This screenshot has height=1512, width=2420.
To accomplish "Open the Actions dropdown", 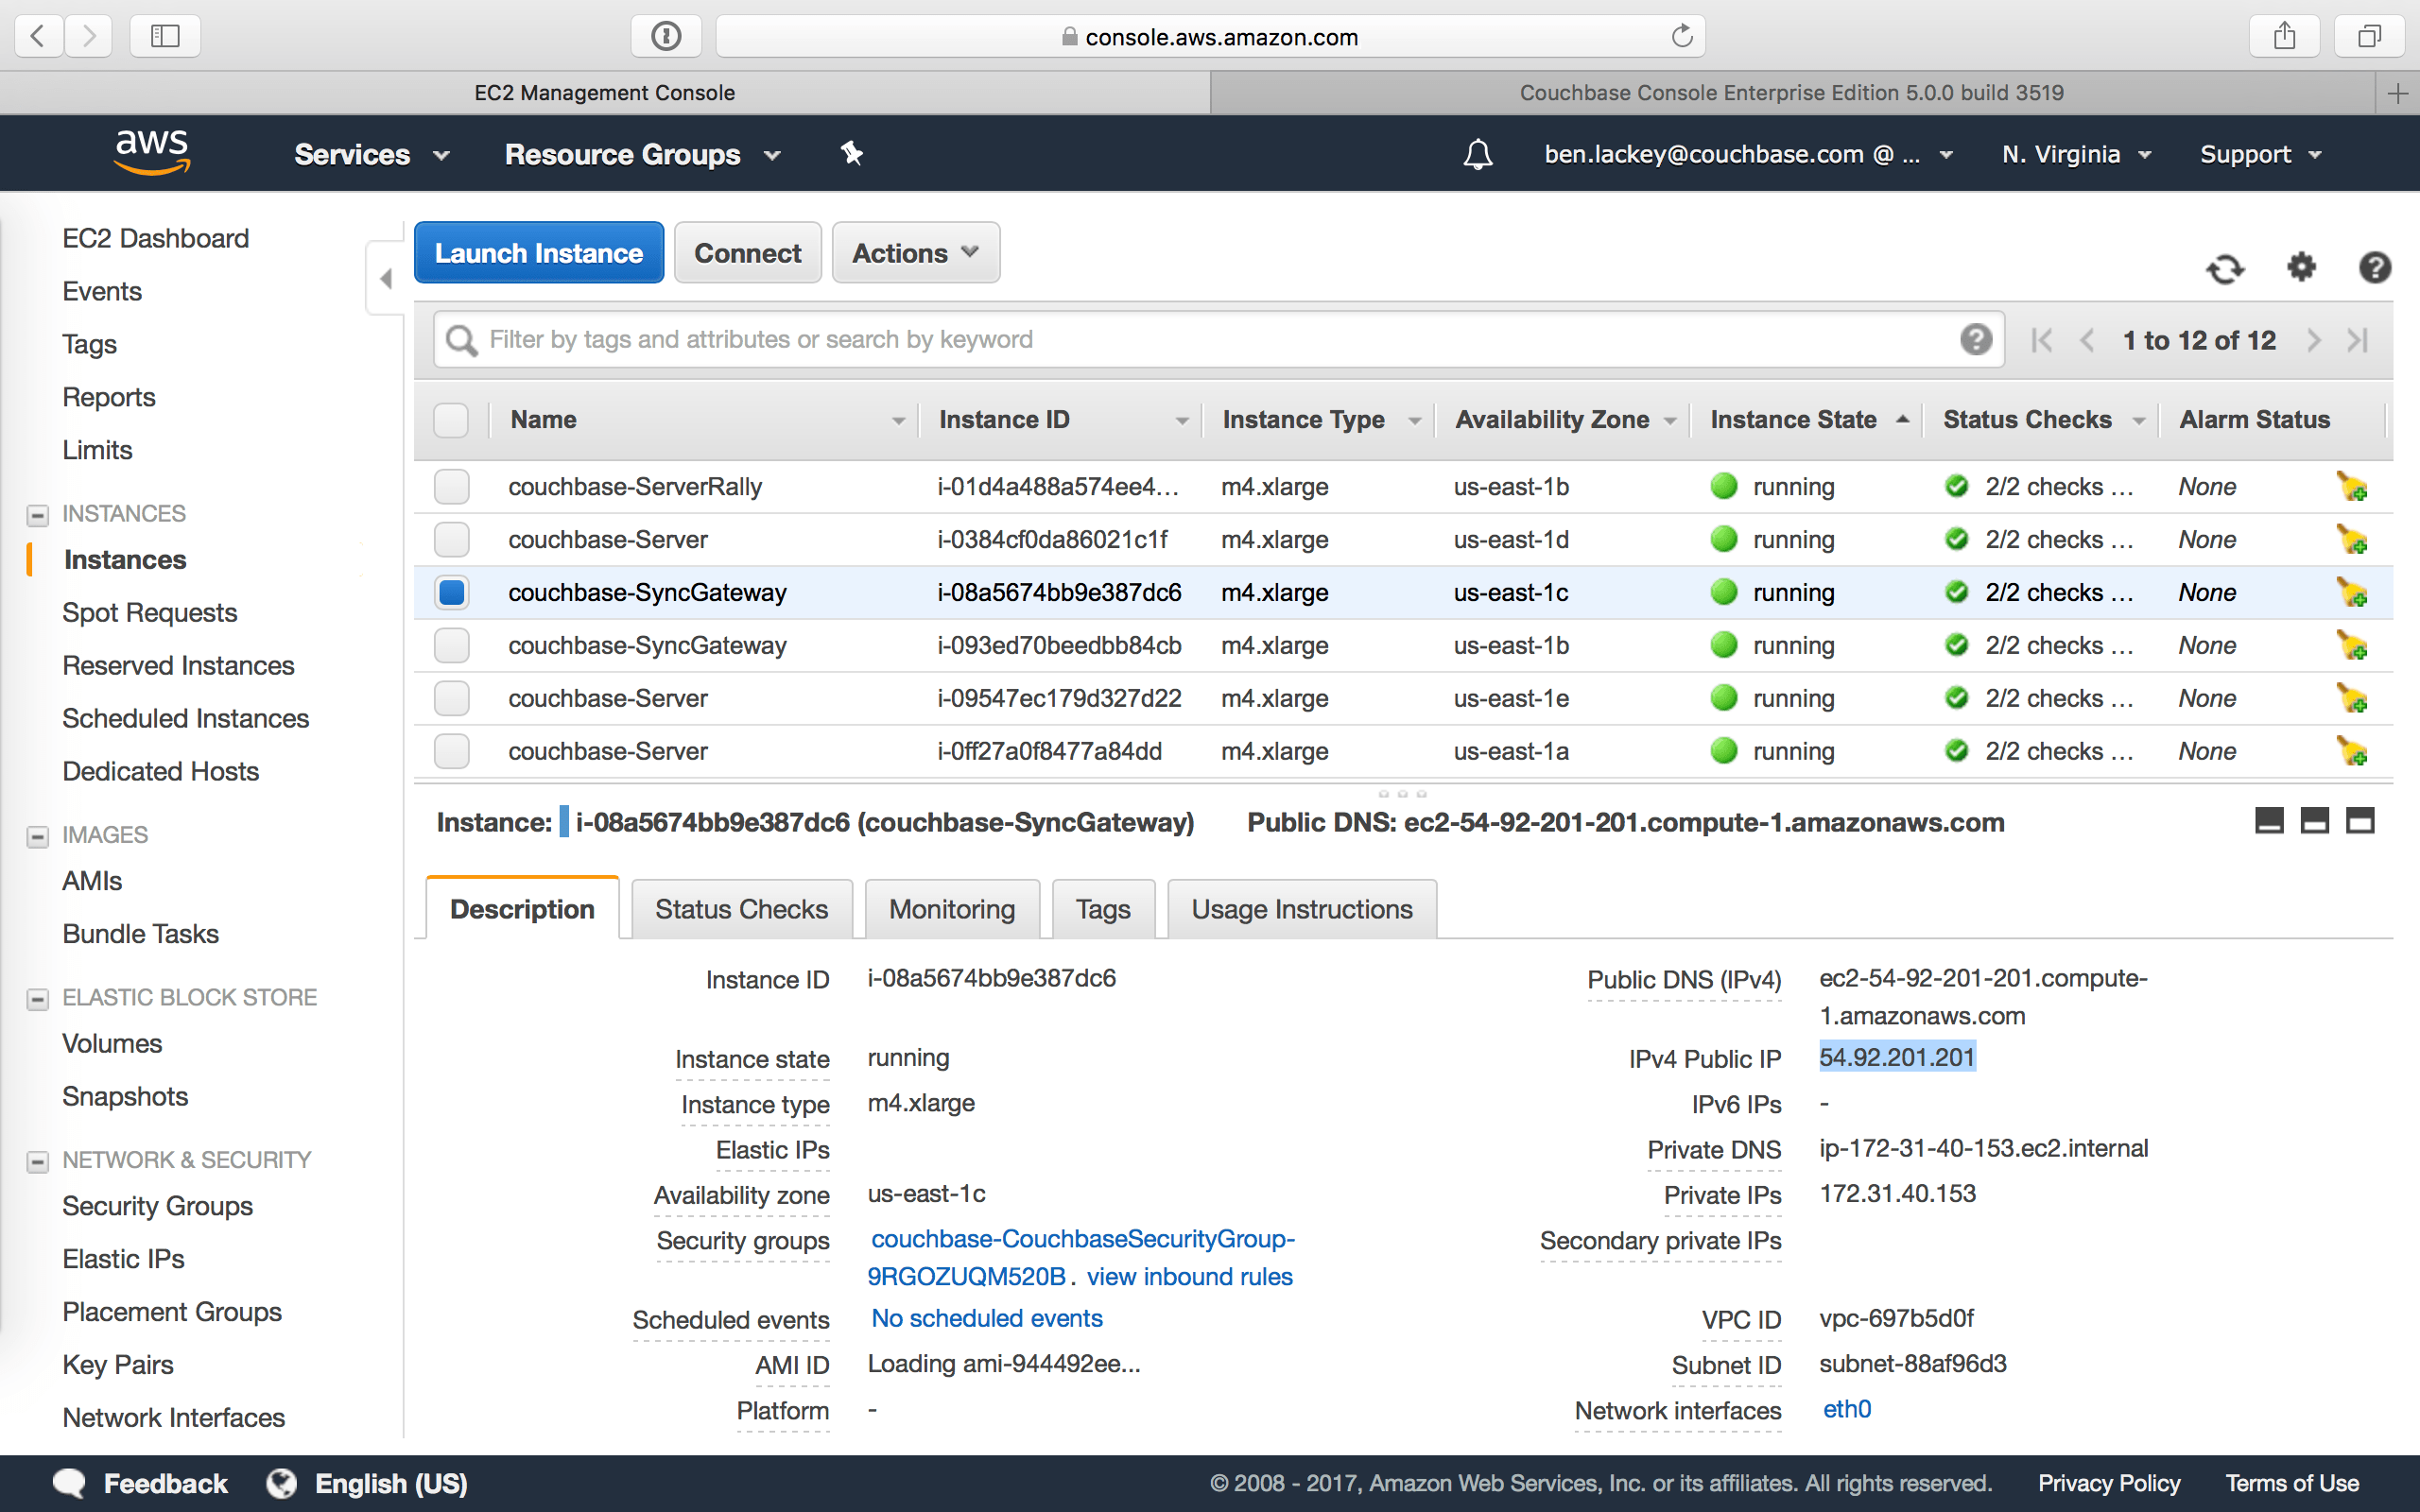I will point(914,252).
